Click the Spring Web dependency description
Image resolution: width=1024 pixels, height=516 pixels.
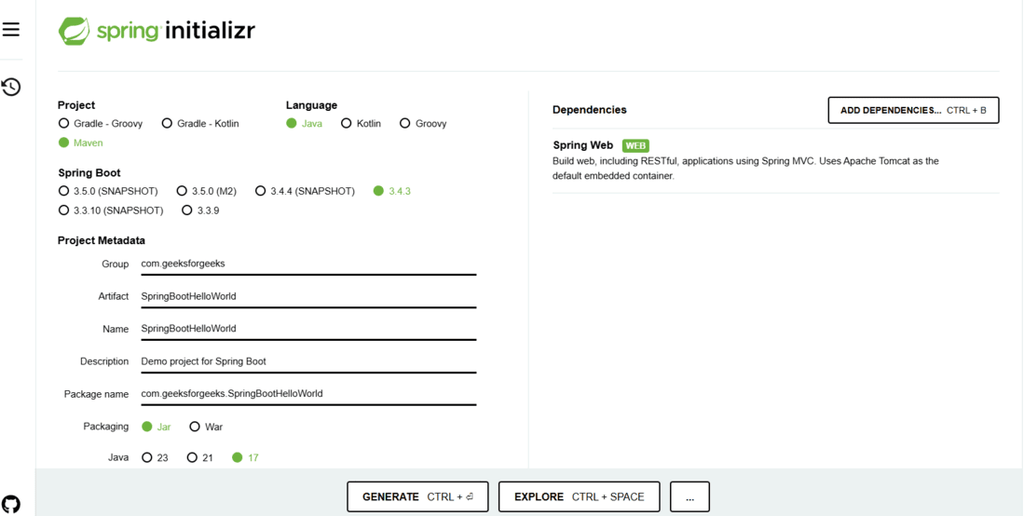pos(746,169)
